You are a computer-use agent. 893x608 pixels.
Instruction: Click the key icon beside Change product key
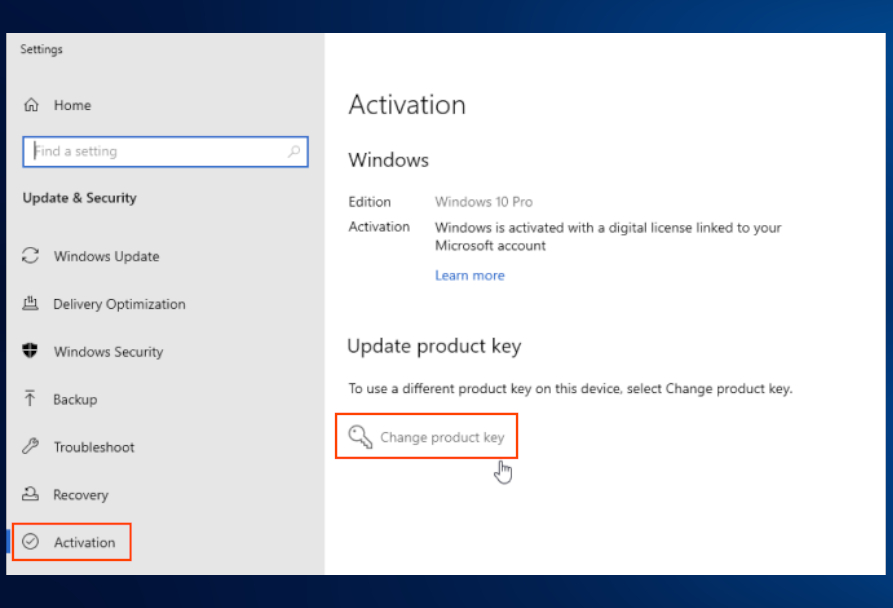point(360,435)
